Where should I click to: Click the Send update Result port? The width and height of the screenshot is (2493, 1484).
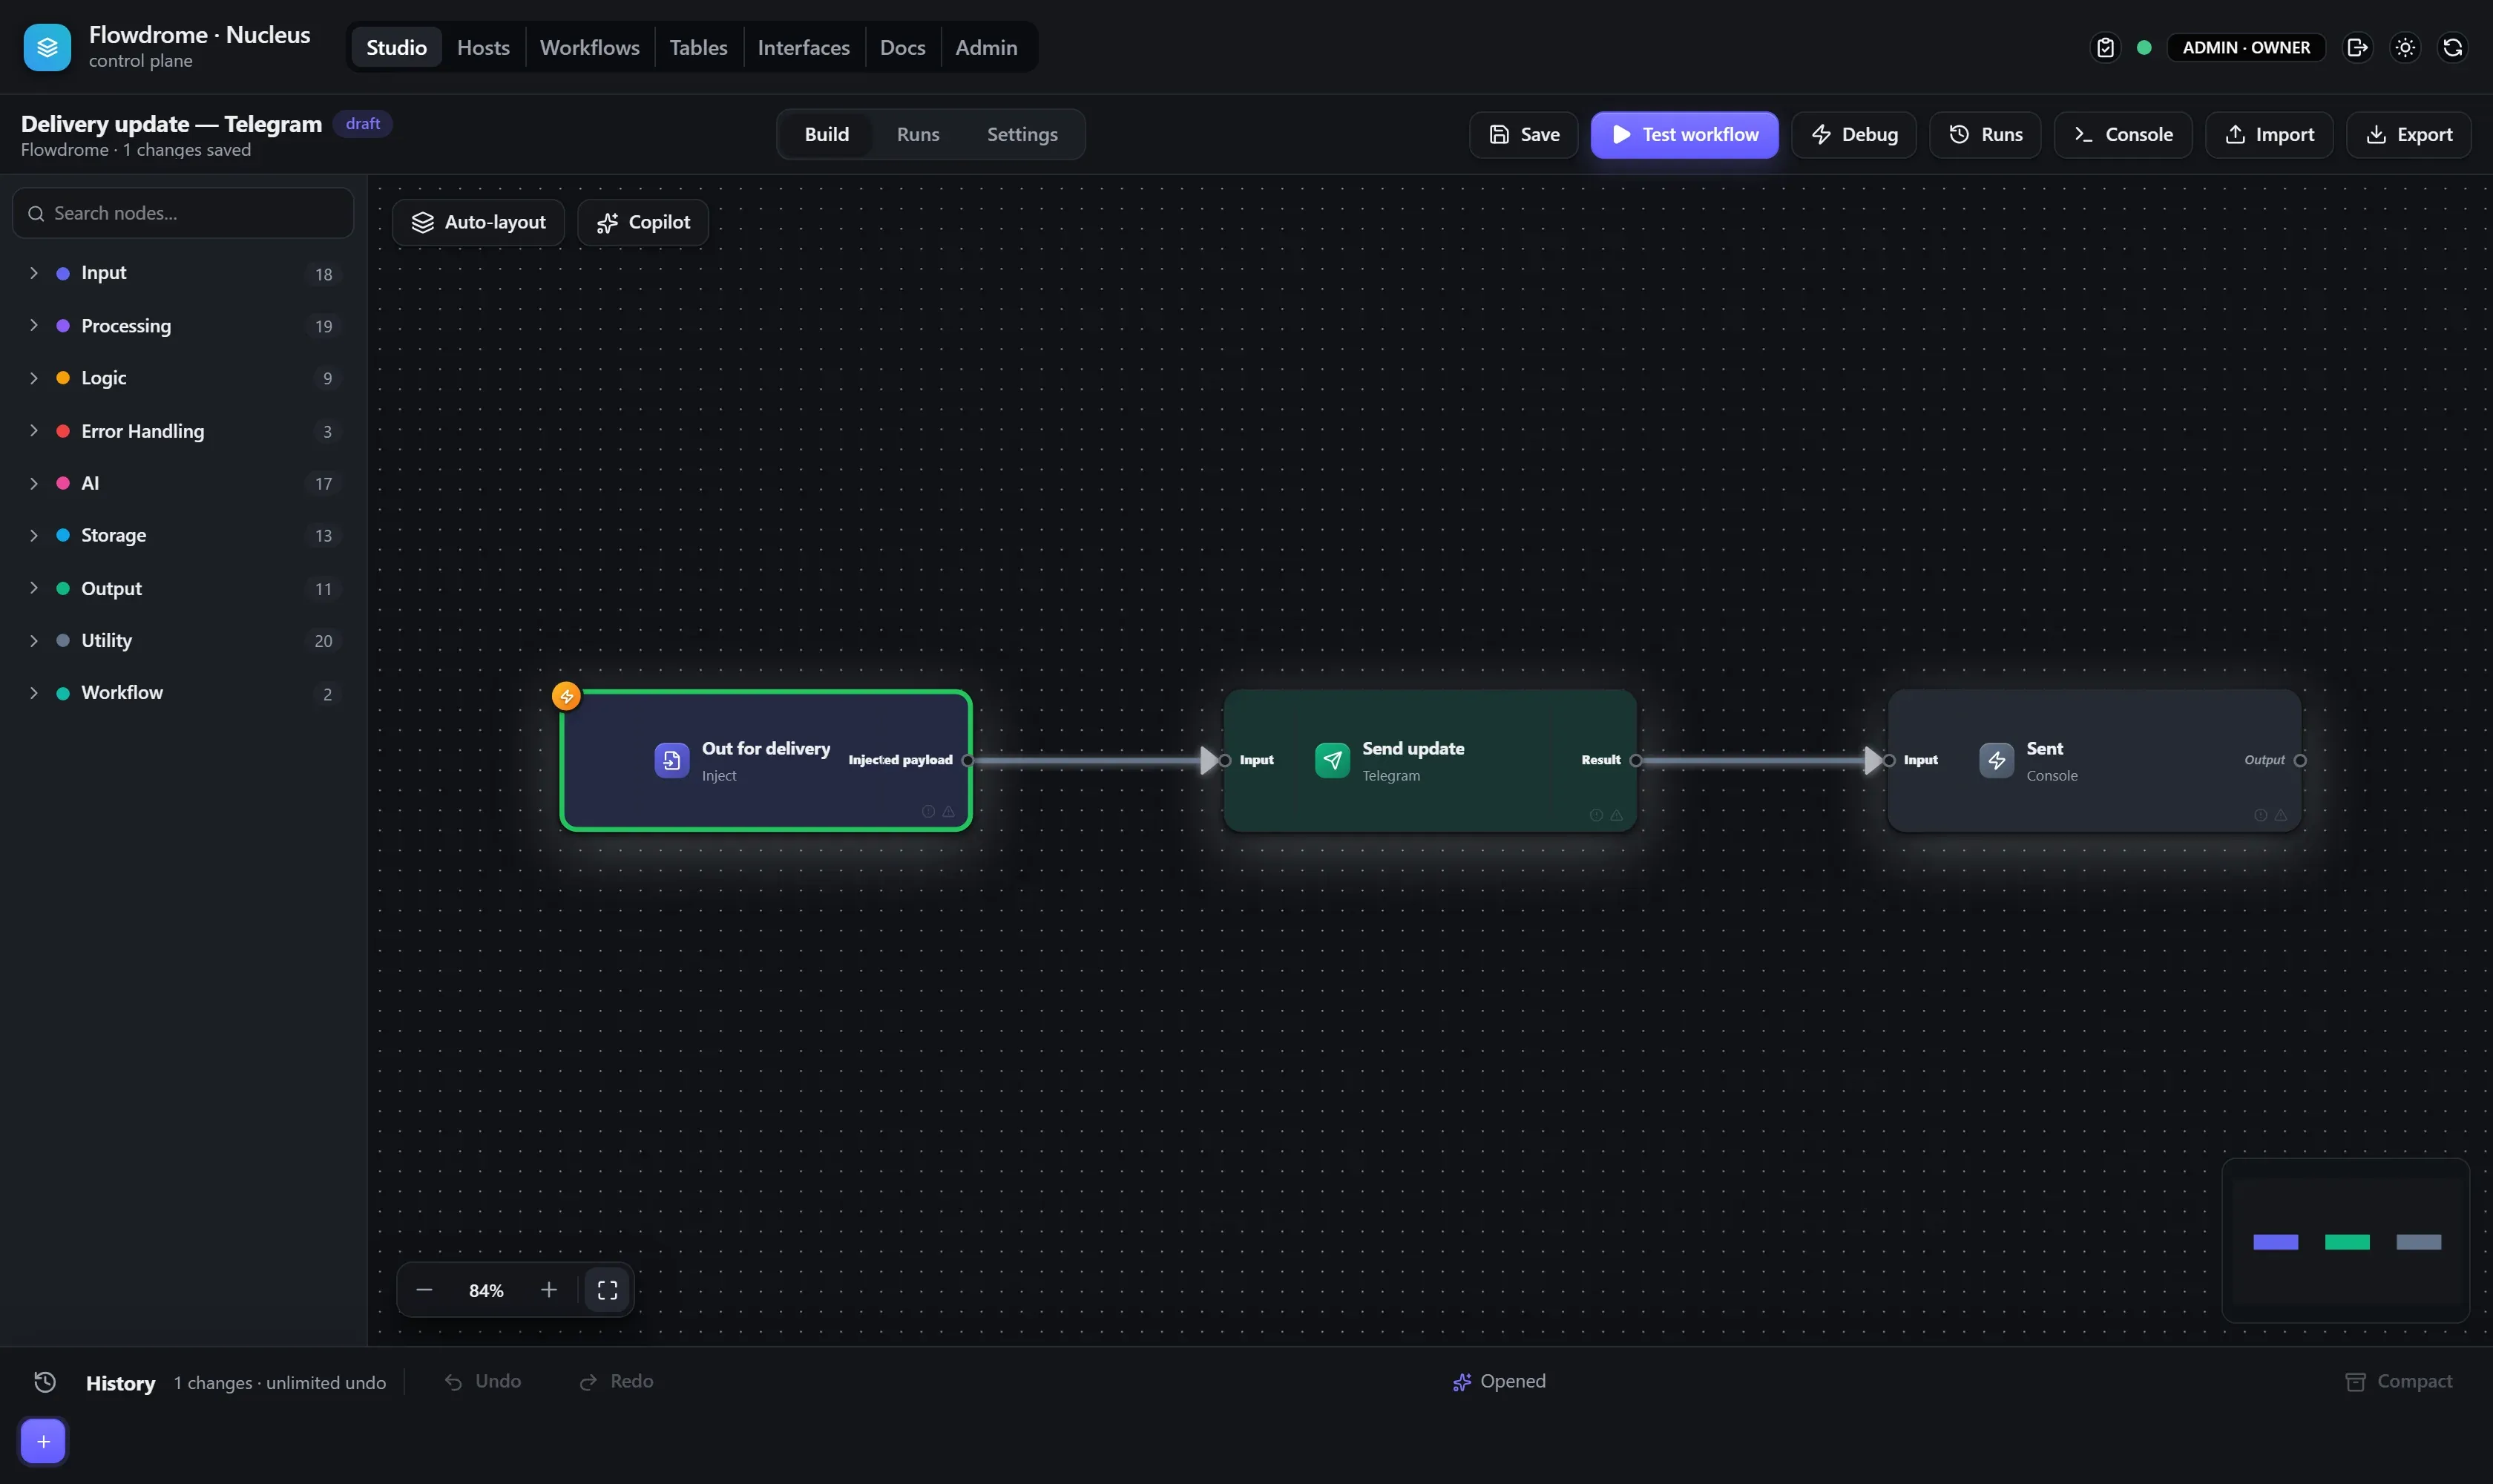(x=1636, y=760)
